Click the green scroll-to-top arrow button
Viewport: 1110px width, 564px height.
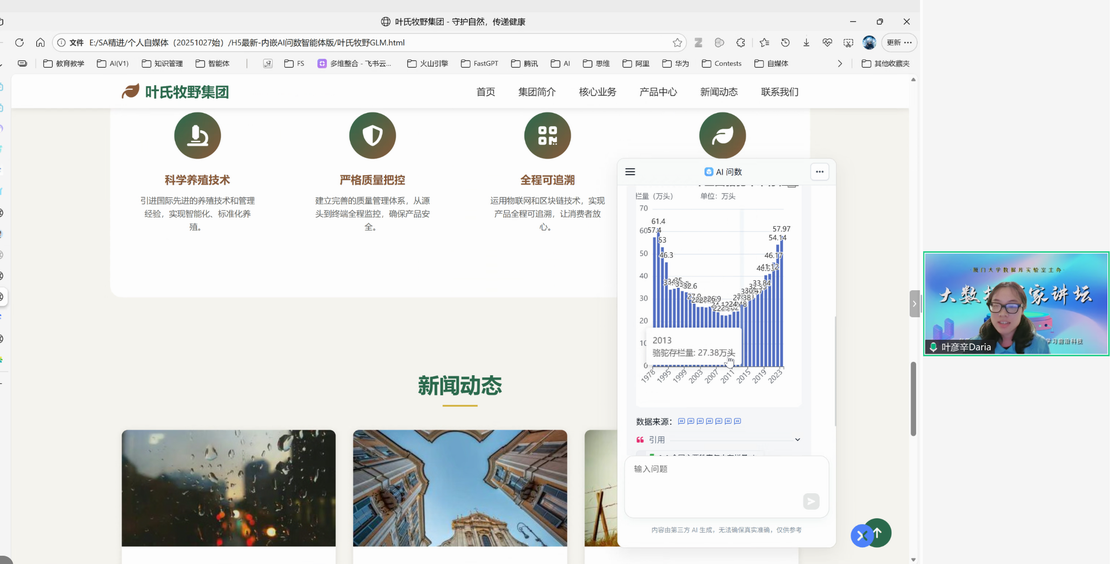877,533
